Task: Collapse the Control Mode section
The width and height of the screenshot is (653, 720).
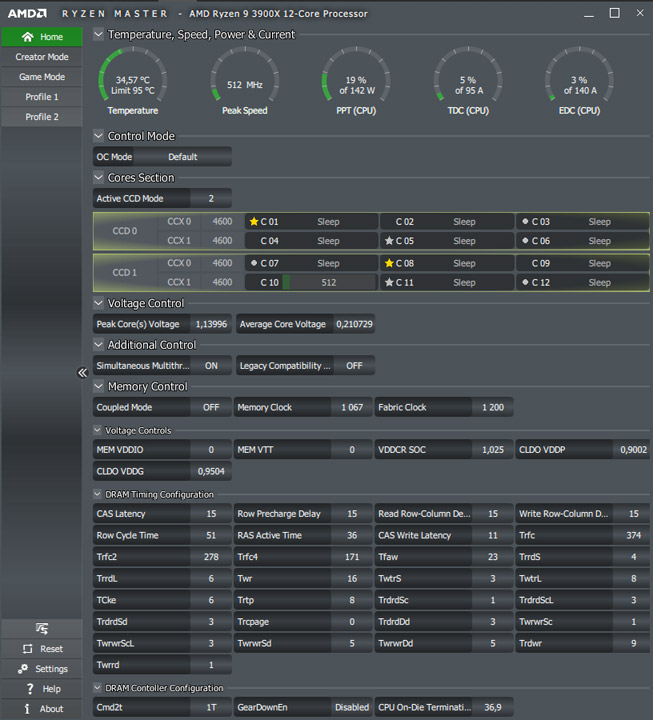Action: tap(98, 136)
